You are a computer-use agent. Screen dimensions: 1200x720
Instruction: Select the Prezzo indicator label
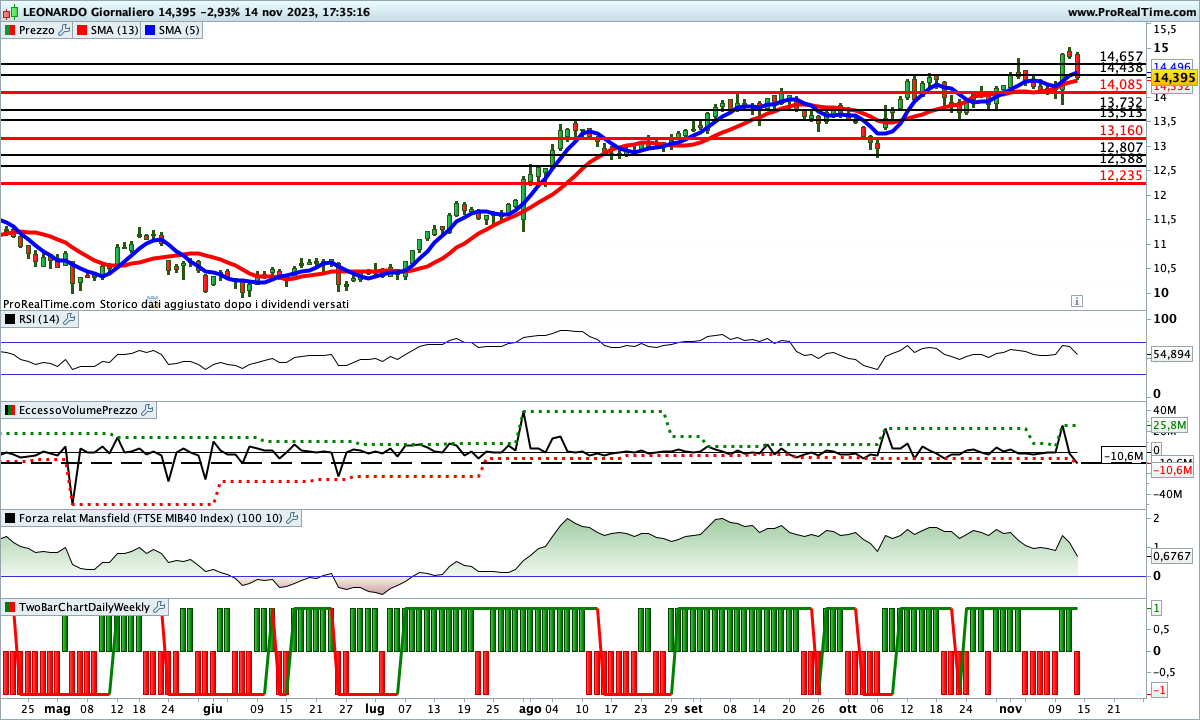(x=37, y=30)
